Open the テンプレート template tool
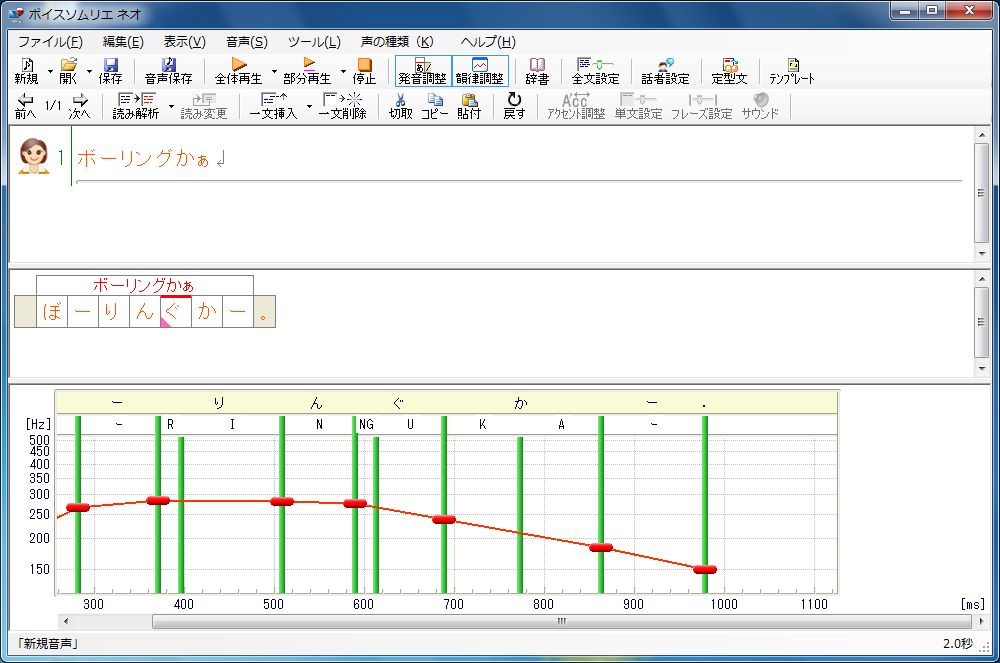The image size is (1000, 663). pos(792,71)
